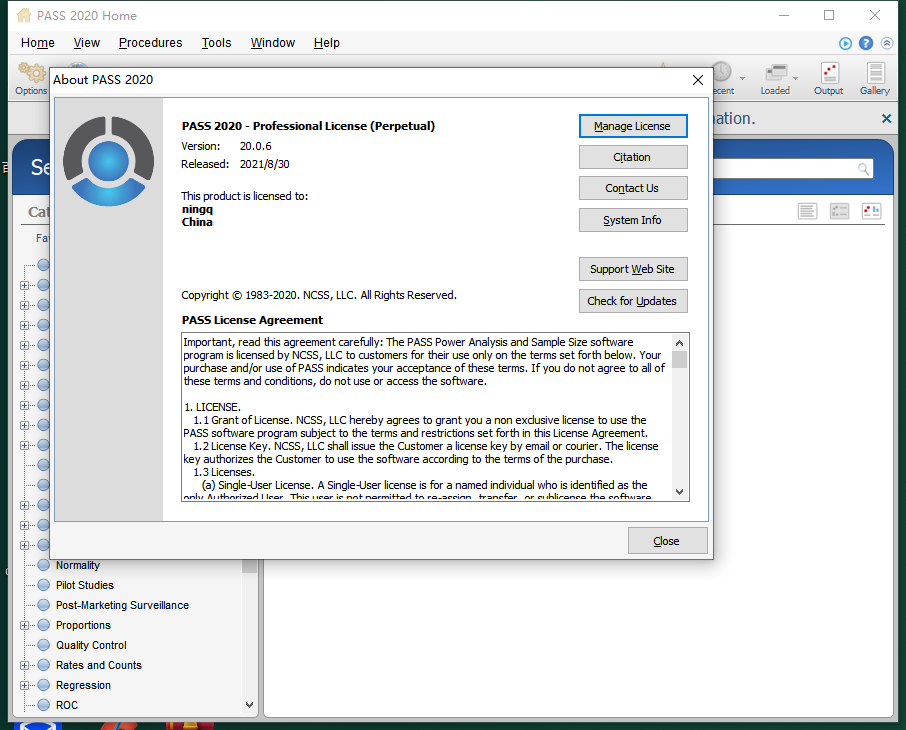
Task: Switch to text list view icon
Action: [808, 211]
